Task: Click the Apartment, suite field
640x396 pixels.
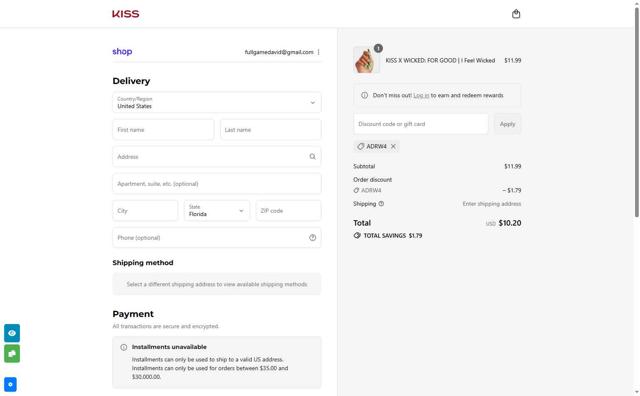Action: point(217,184)
